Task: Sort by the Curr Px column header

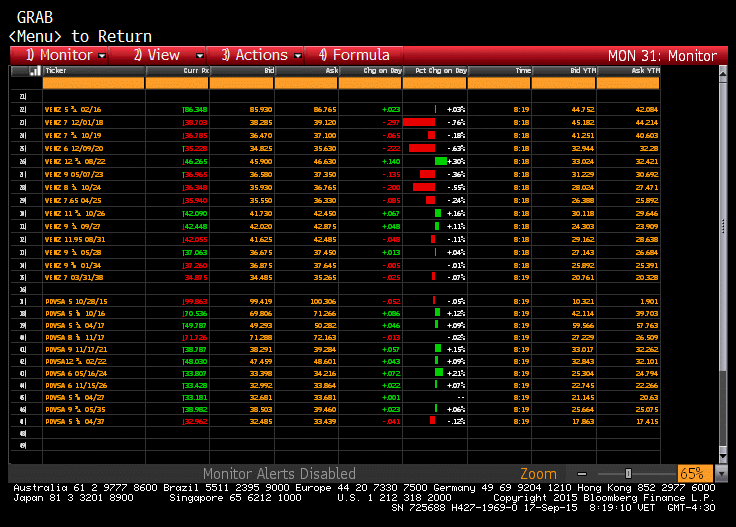Action: coord(177,71)
